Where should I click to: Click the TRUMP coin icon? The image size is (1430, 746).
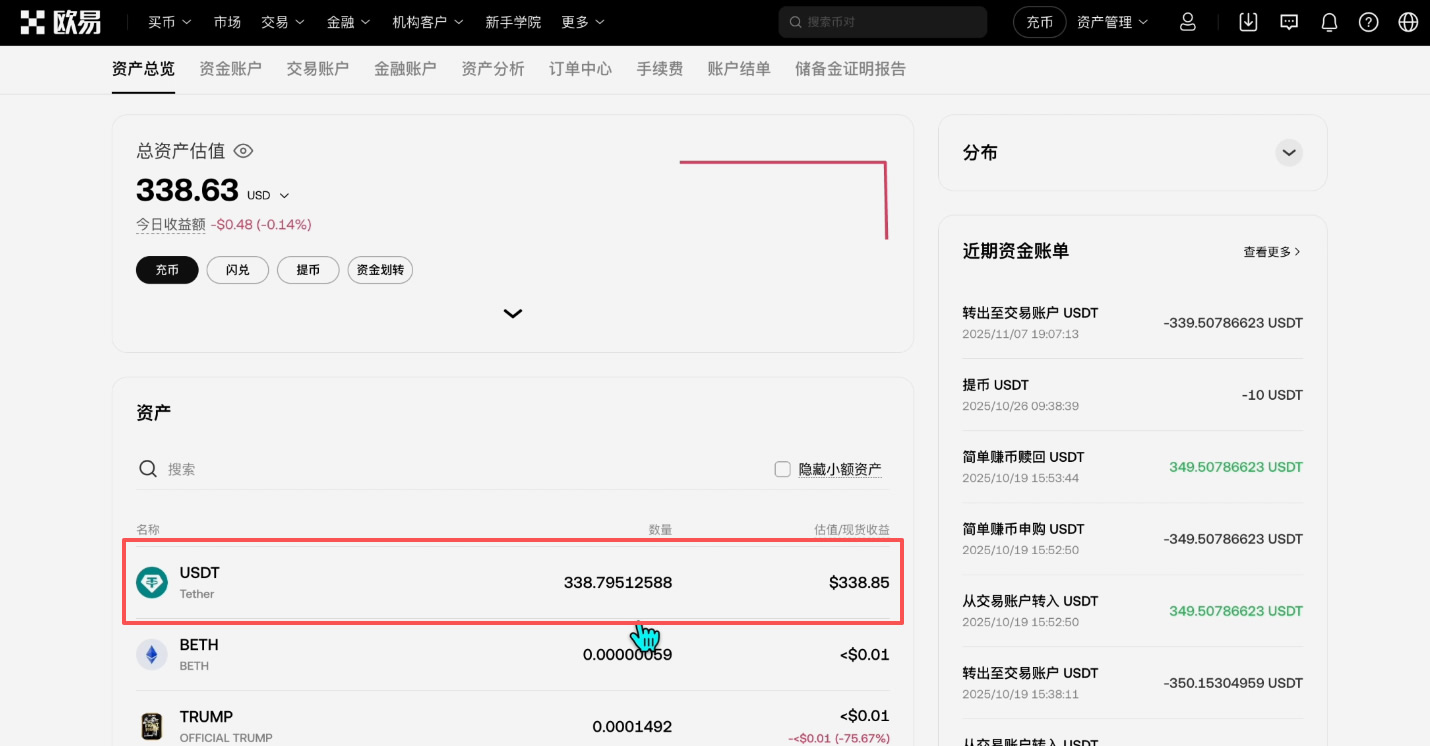(152, 726)
